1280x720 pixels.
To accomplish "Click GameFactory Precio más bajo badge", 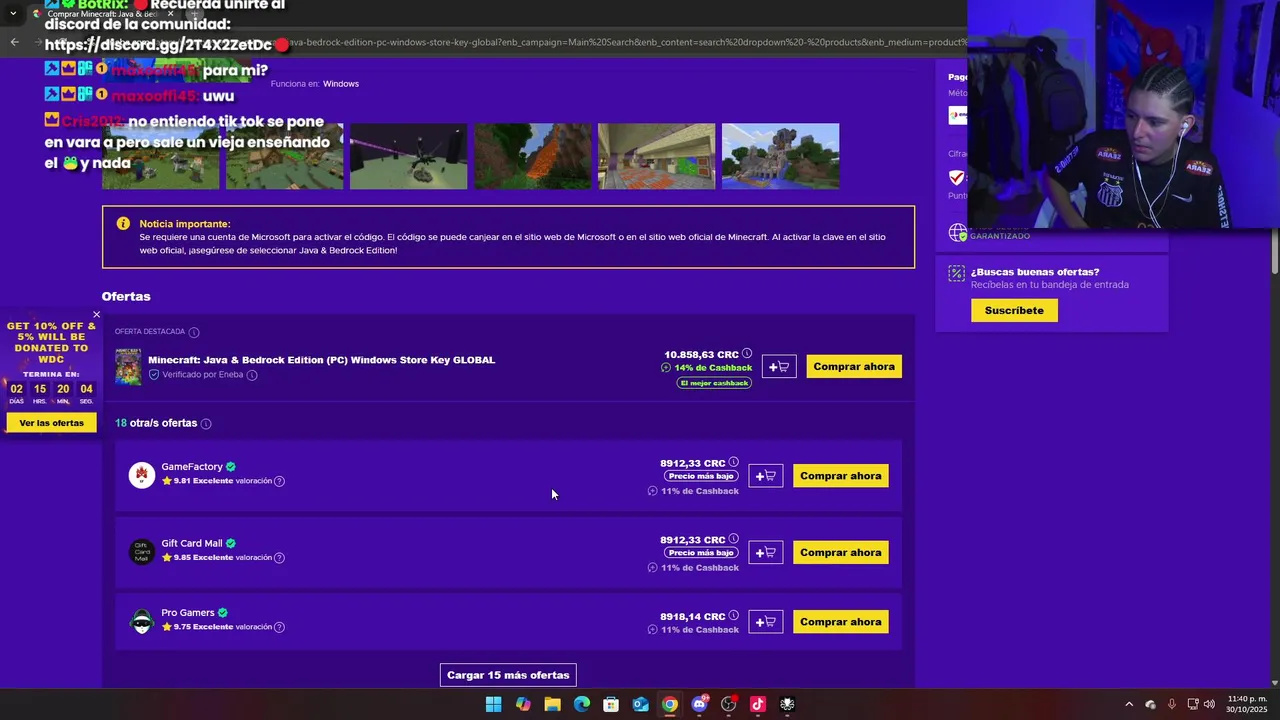I will click(x=701, y=477).
